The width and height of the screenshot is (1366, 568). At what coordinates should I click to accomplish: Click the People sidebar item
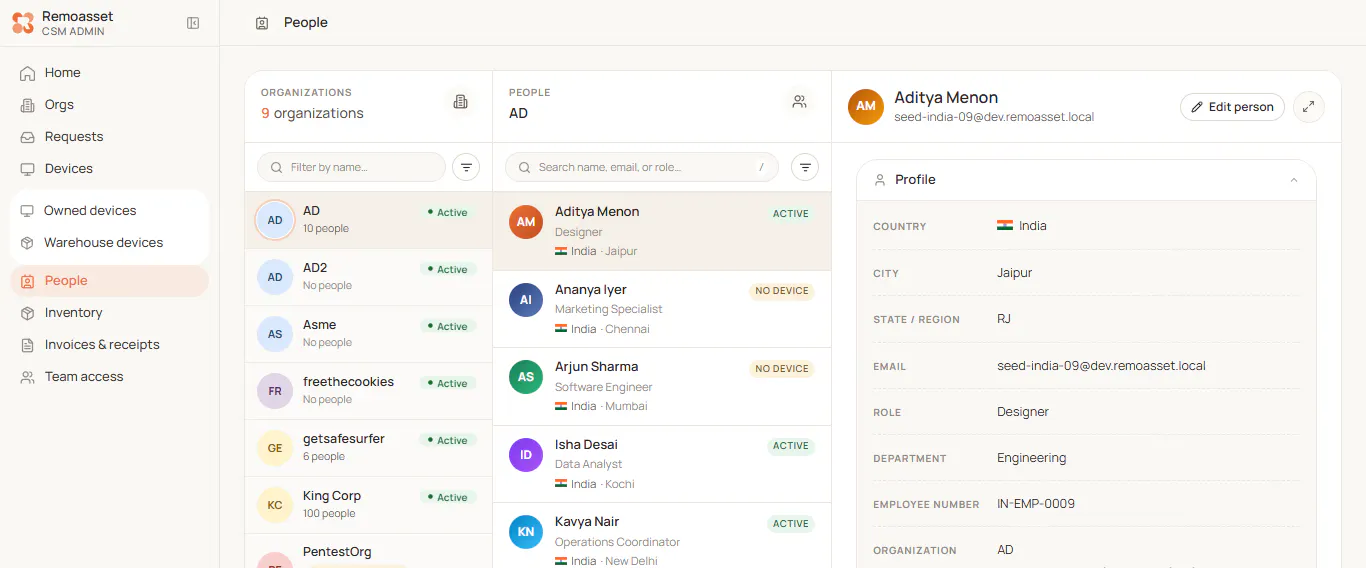[x=109, y=281]
